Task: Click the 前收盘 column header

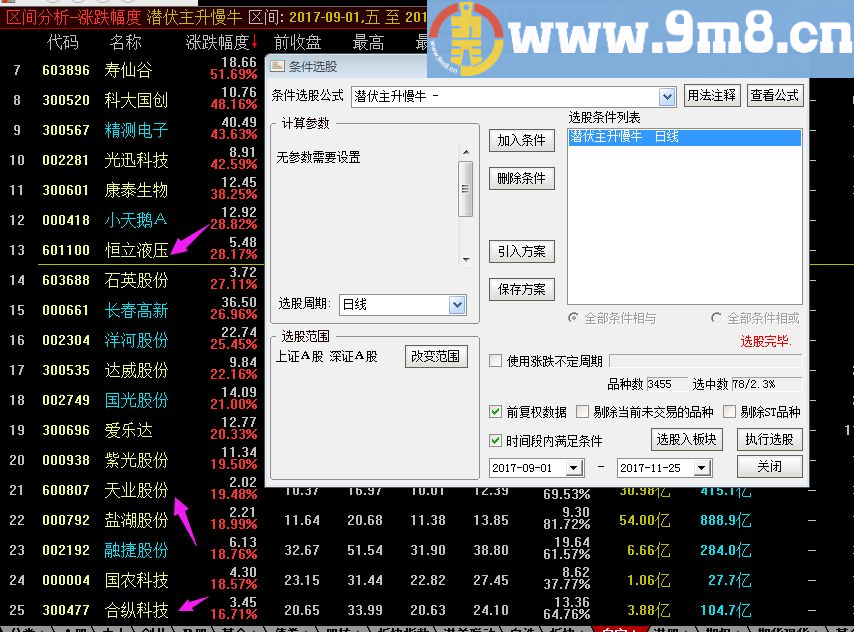Action: 297,42
